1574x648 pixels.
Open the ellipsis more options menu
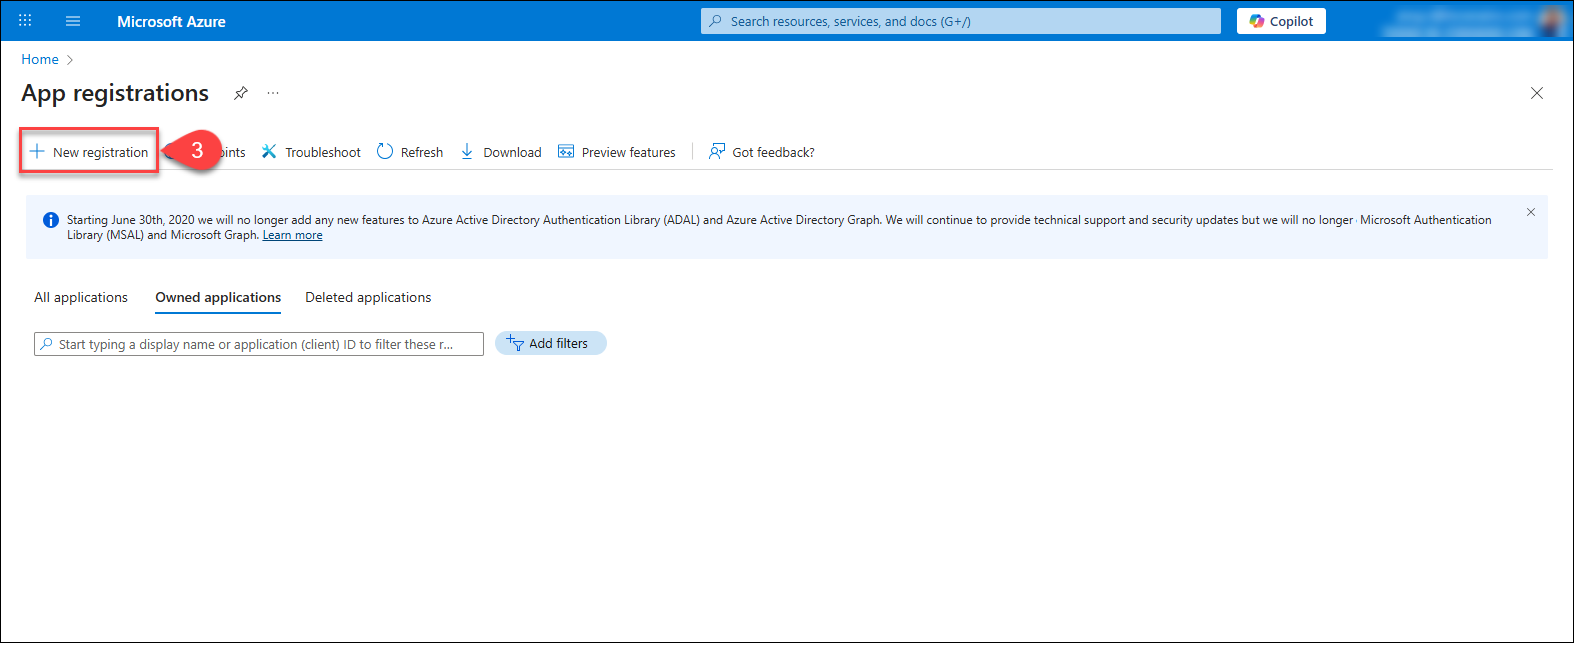[x=273, y=93]
